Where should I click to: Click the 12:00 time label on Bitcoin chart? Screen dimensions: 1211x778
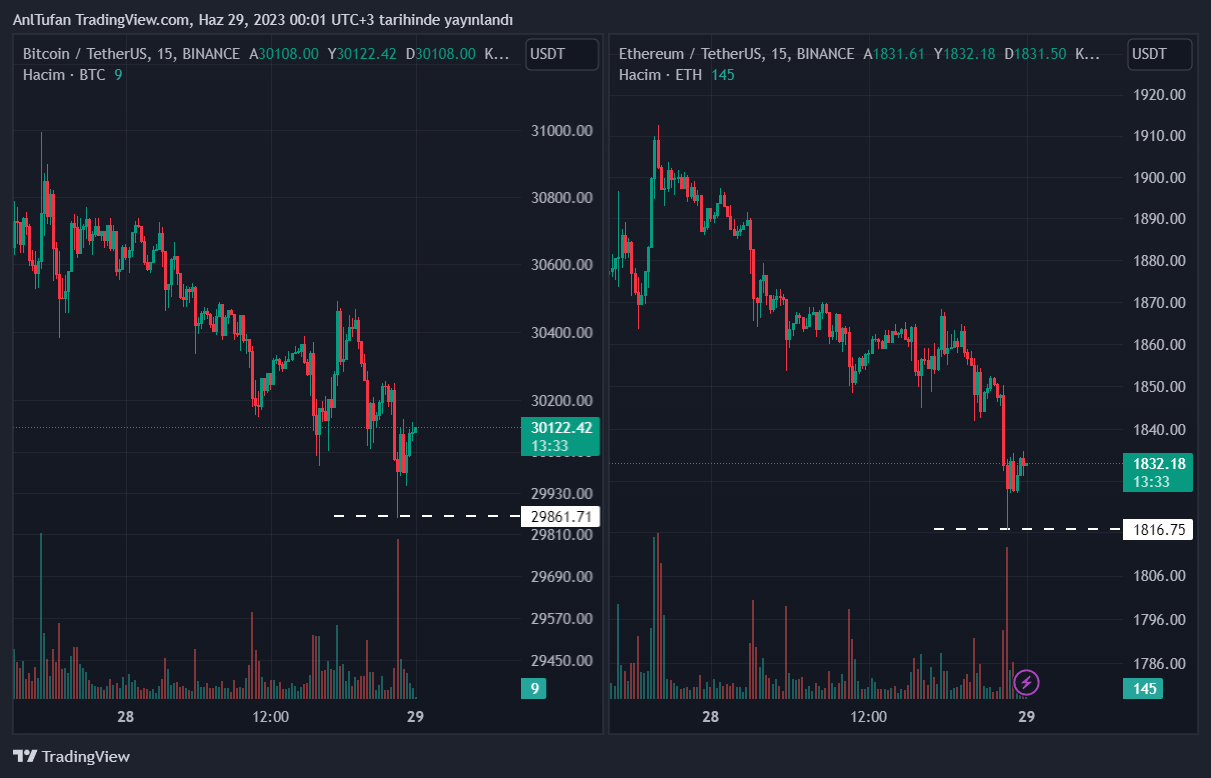point(270,716)
